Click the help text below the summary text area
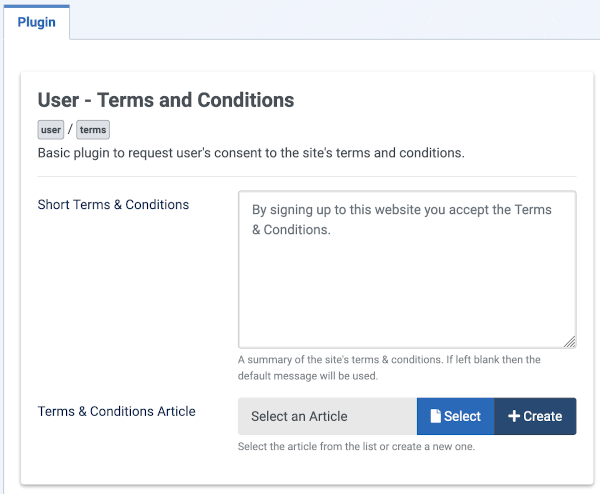600x494 pixels. 389,367
